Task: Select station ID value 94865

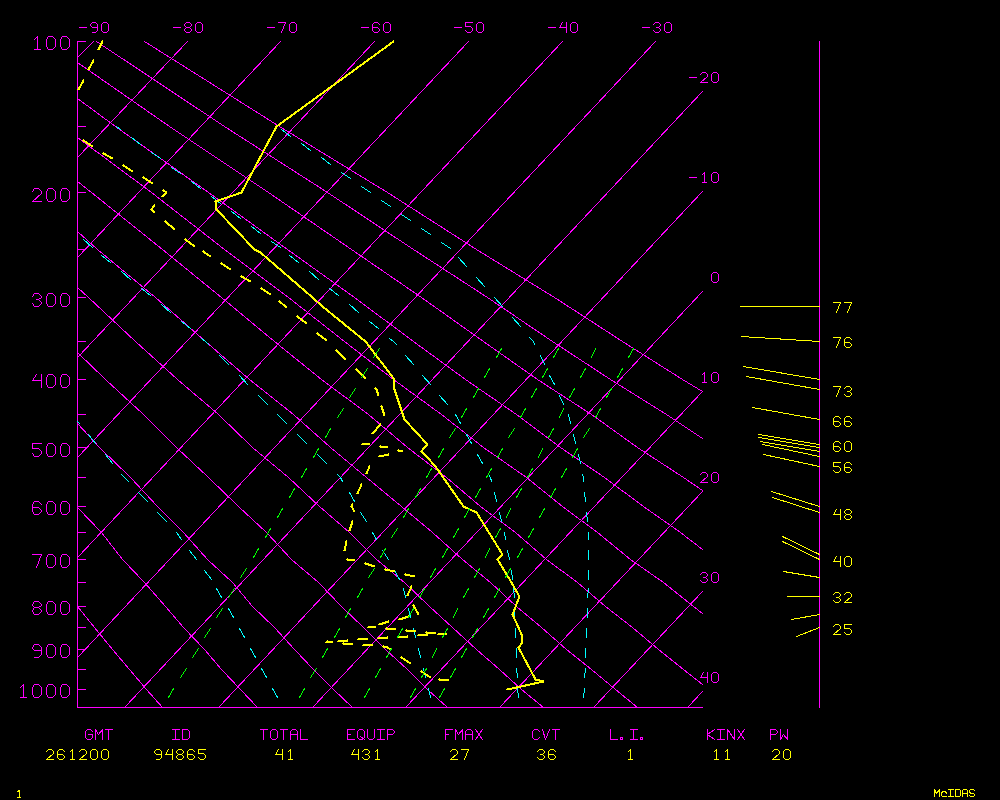Action: tap(181, 755)
